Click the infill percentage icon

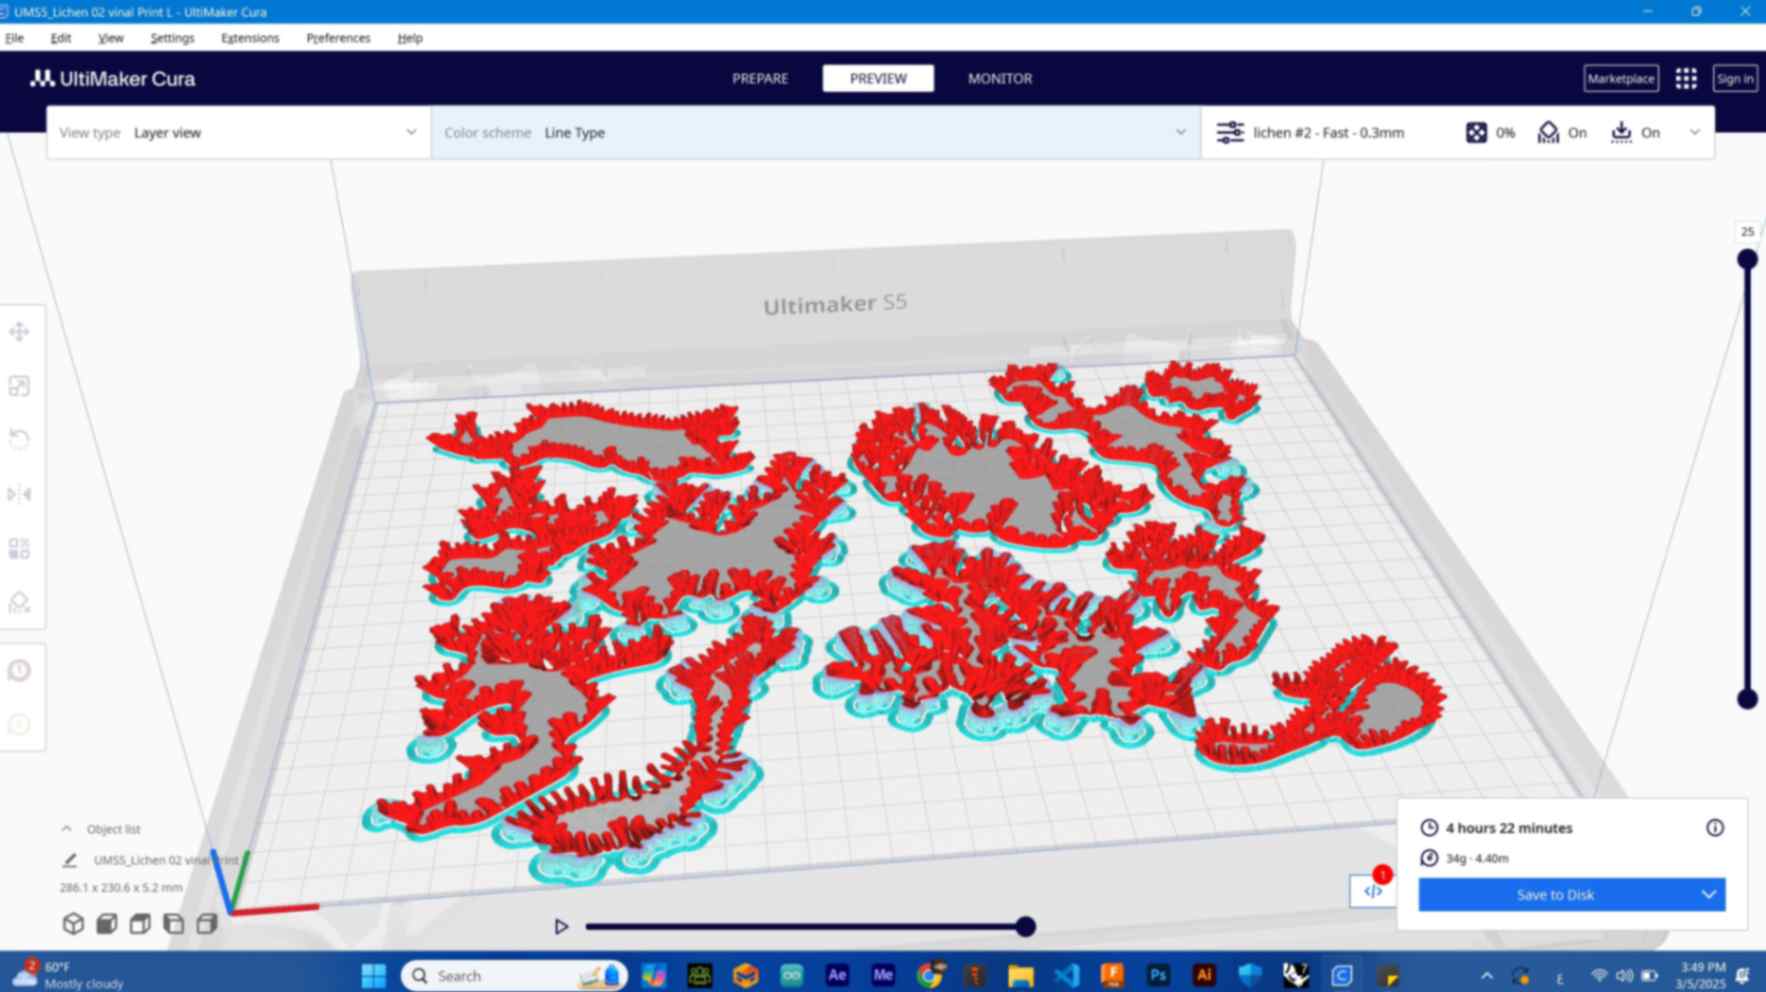tap(1476, 132)
